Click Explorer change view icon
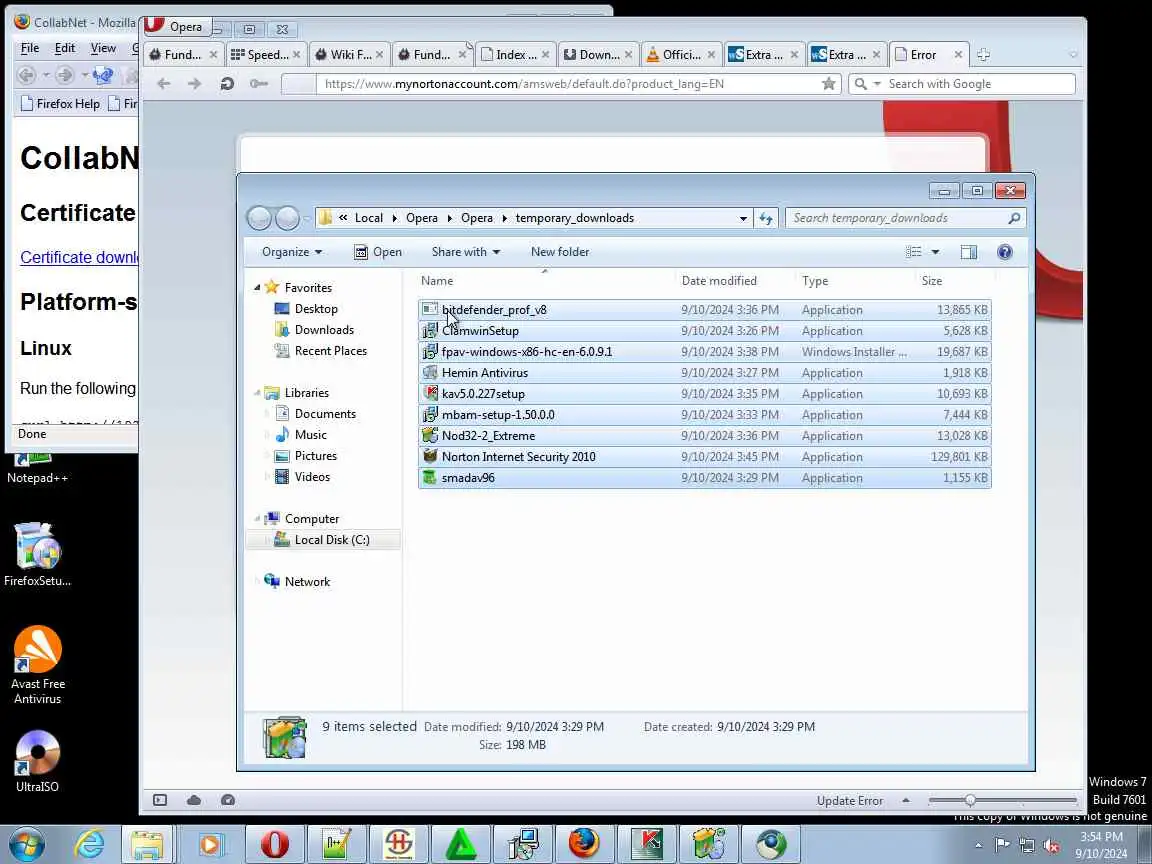The width and height of the screenshot is (1152, 864). click(914, 252)
